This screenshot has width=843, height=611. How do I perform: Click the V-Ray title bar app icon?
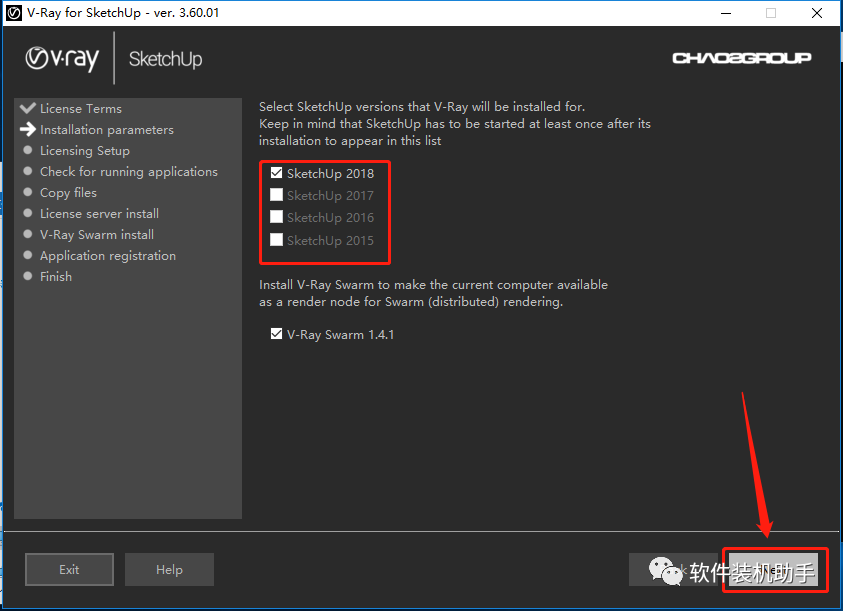pyautogui.click(x=14, y=13)
